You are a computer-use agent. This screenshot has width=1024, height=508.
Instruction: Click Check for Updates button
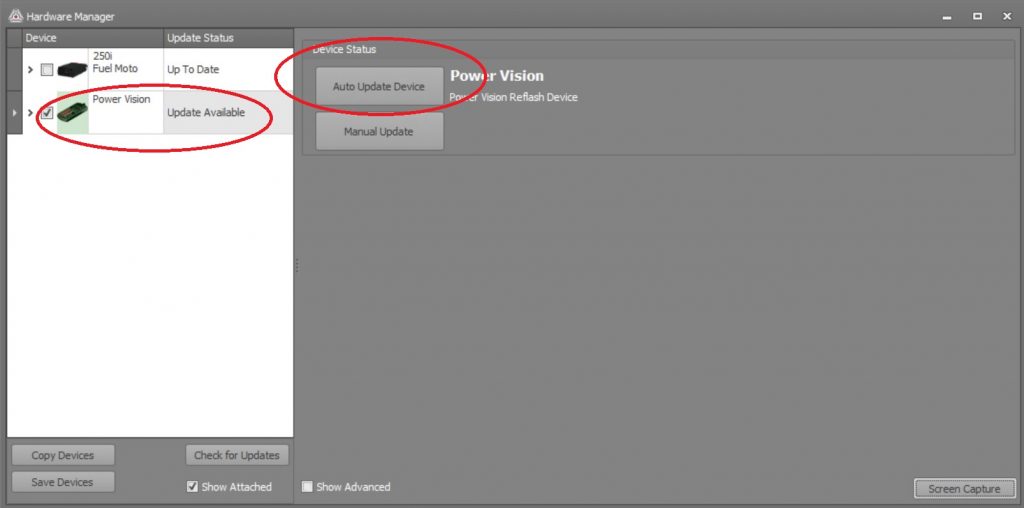tap(237, 455)
